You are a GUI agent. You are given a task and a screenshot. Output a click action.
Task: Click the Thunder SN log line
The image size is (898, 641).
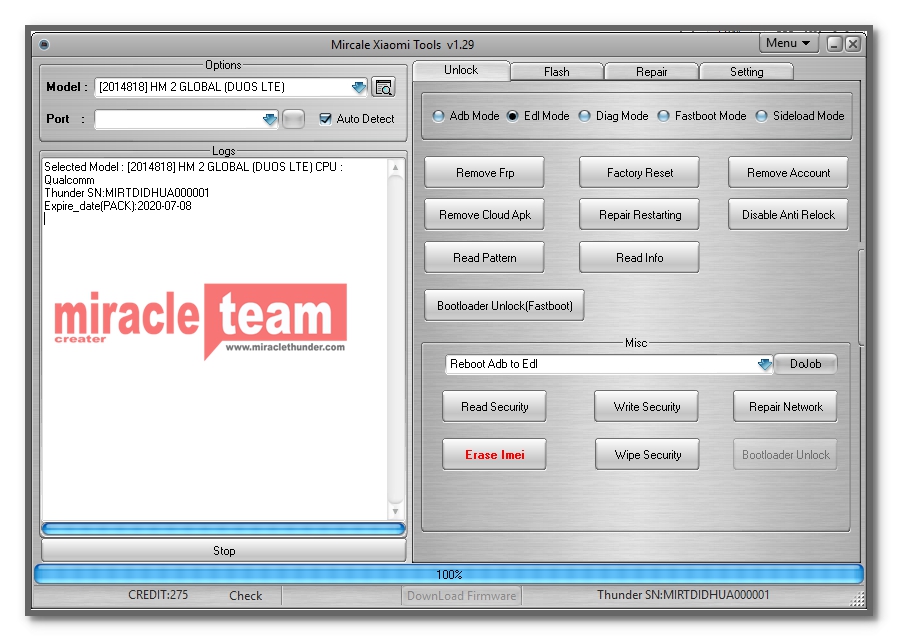coord(127,193)
